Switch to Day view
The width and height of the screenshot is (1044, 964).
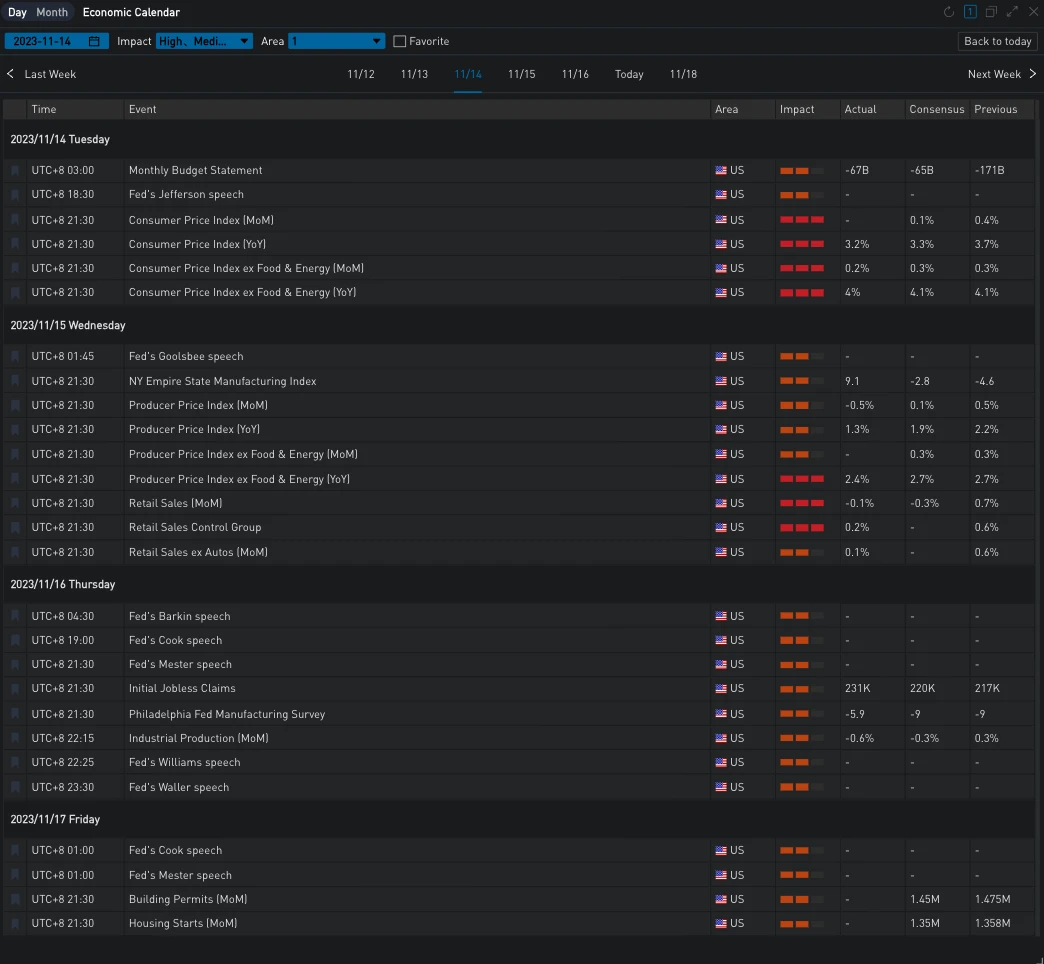[17, 12]
